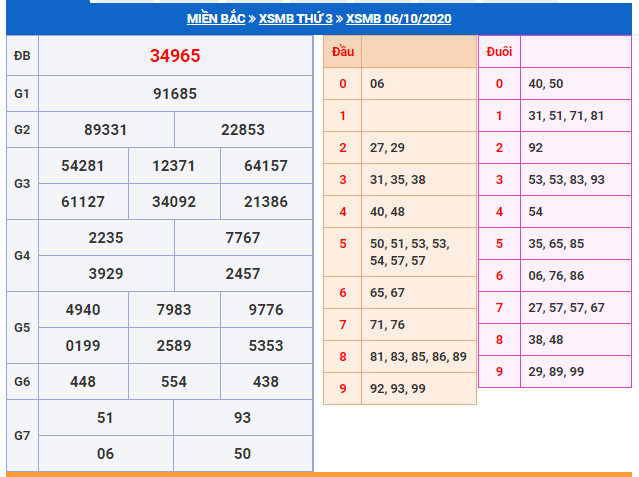Image resolution: width=639 pixels, height=477 pixels.
Task: Click the G2 result 22853
Action: click(243, 130)
